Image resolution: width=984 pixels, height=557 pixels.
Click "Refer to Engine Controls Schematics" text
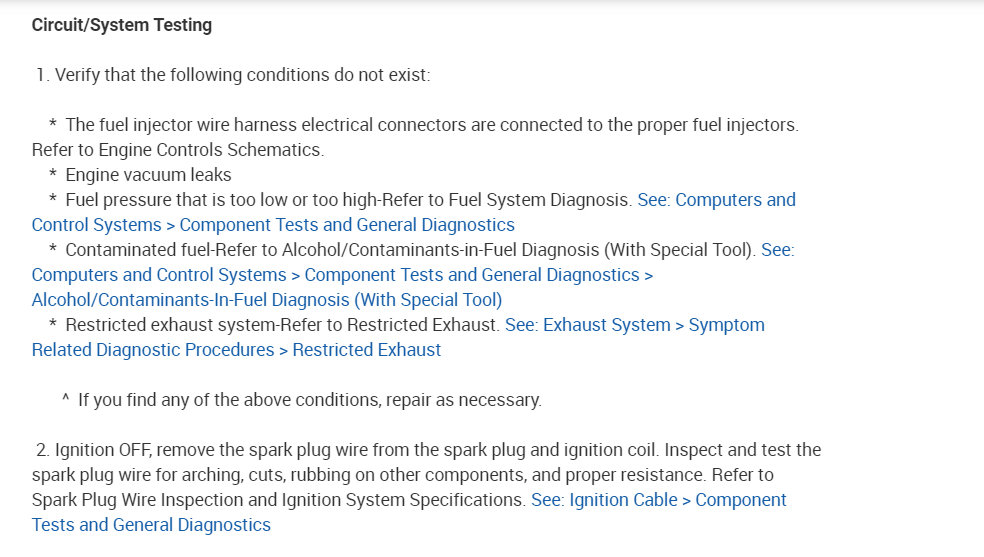click(178, 150)
